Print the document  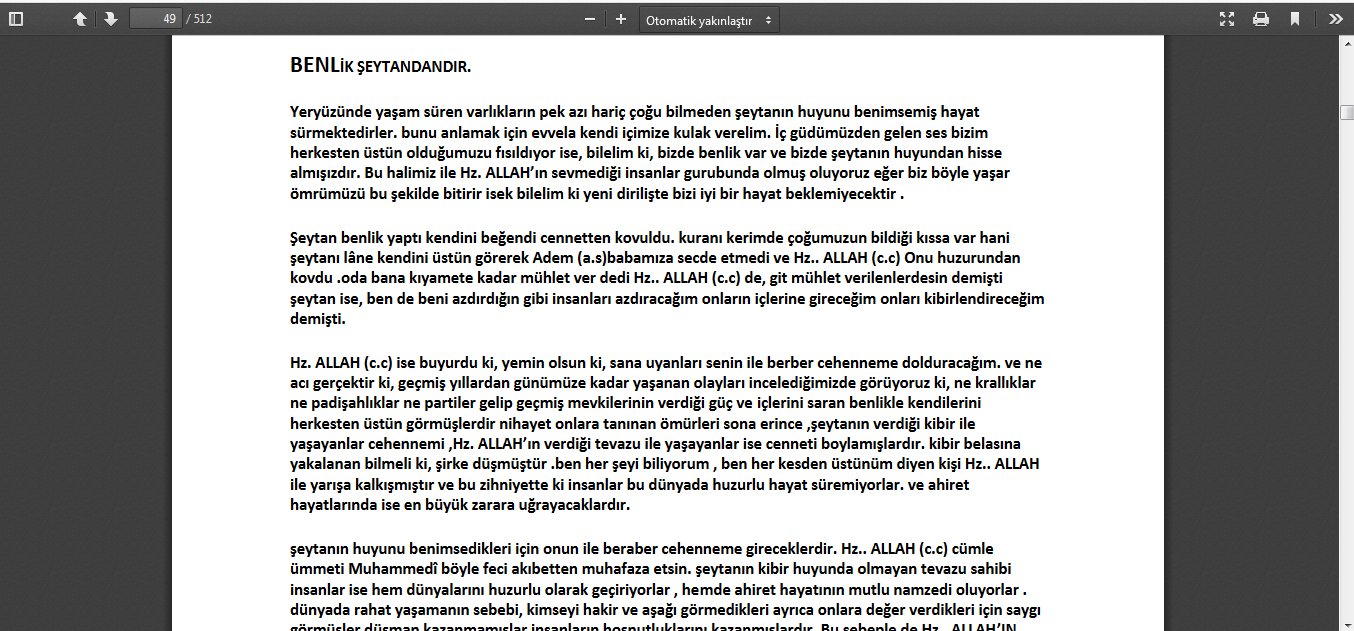point(1261,19)
